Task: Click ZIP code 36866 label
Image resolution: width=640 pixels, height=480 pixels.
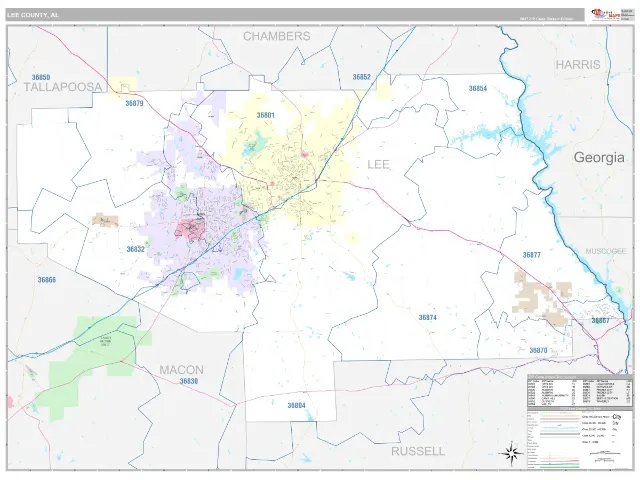Action: coord(47,280)
